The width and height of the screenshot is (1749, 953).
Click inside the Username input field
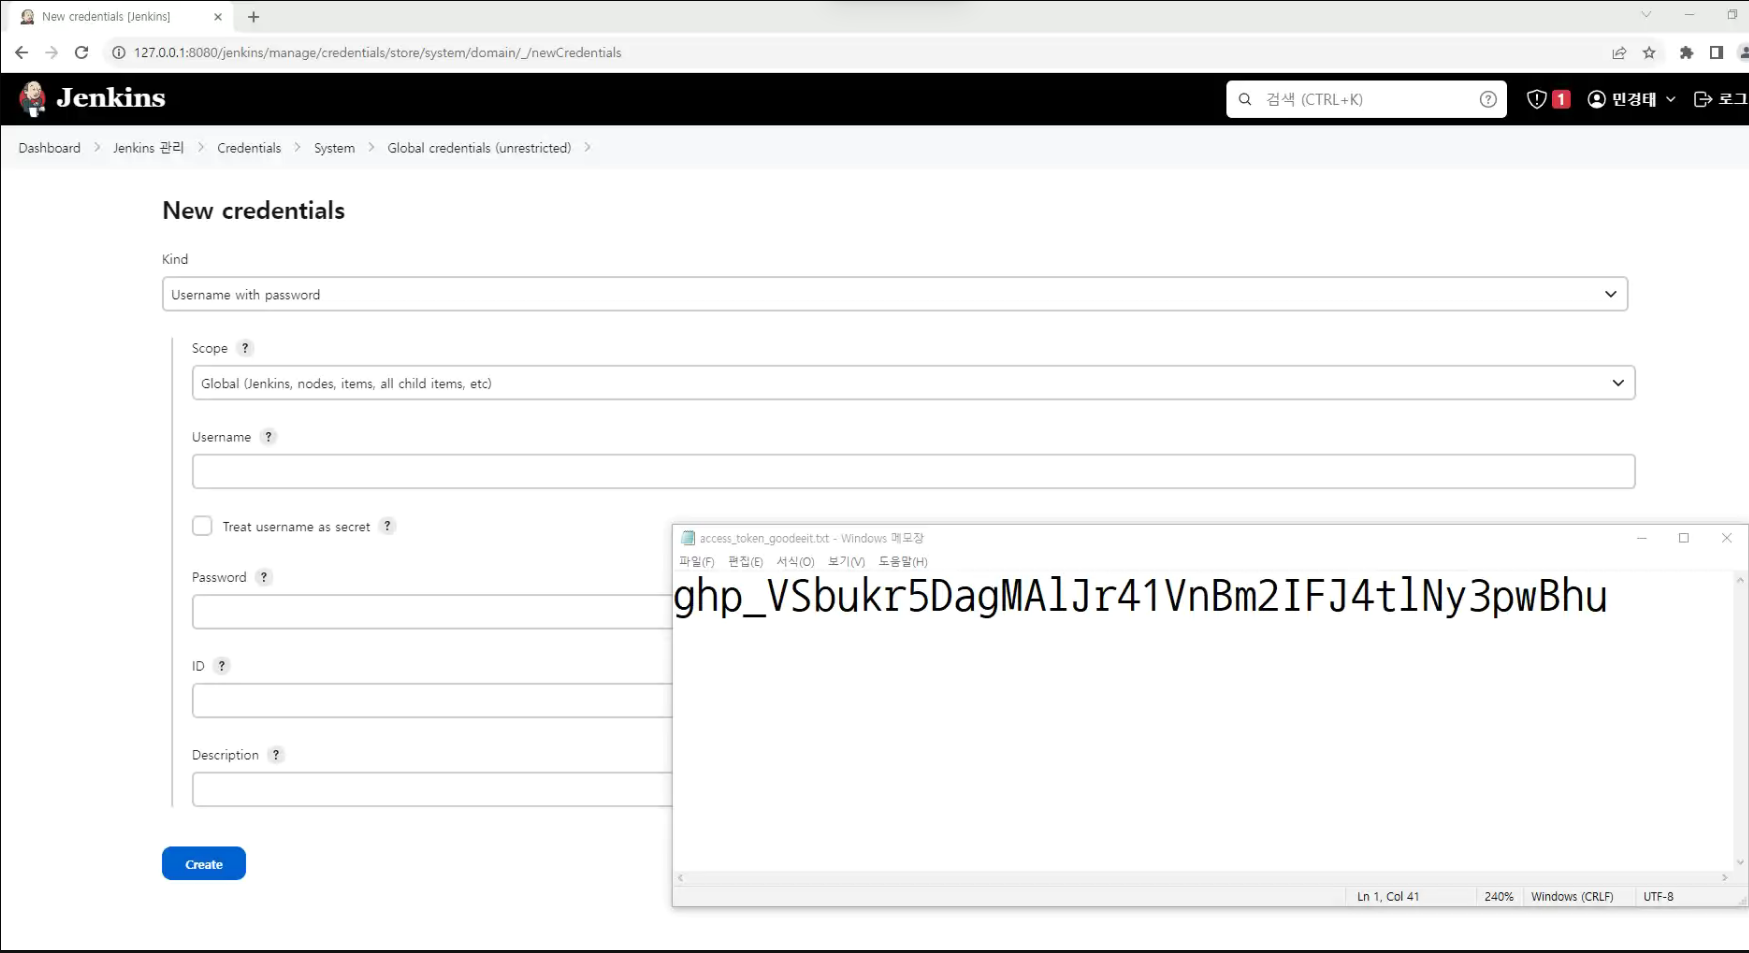[x=913, y=472]
